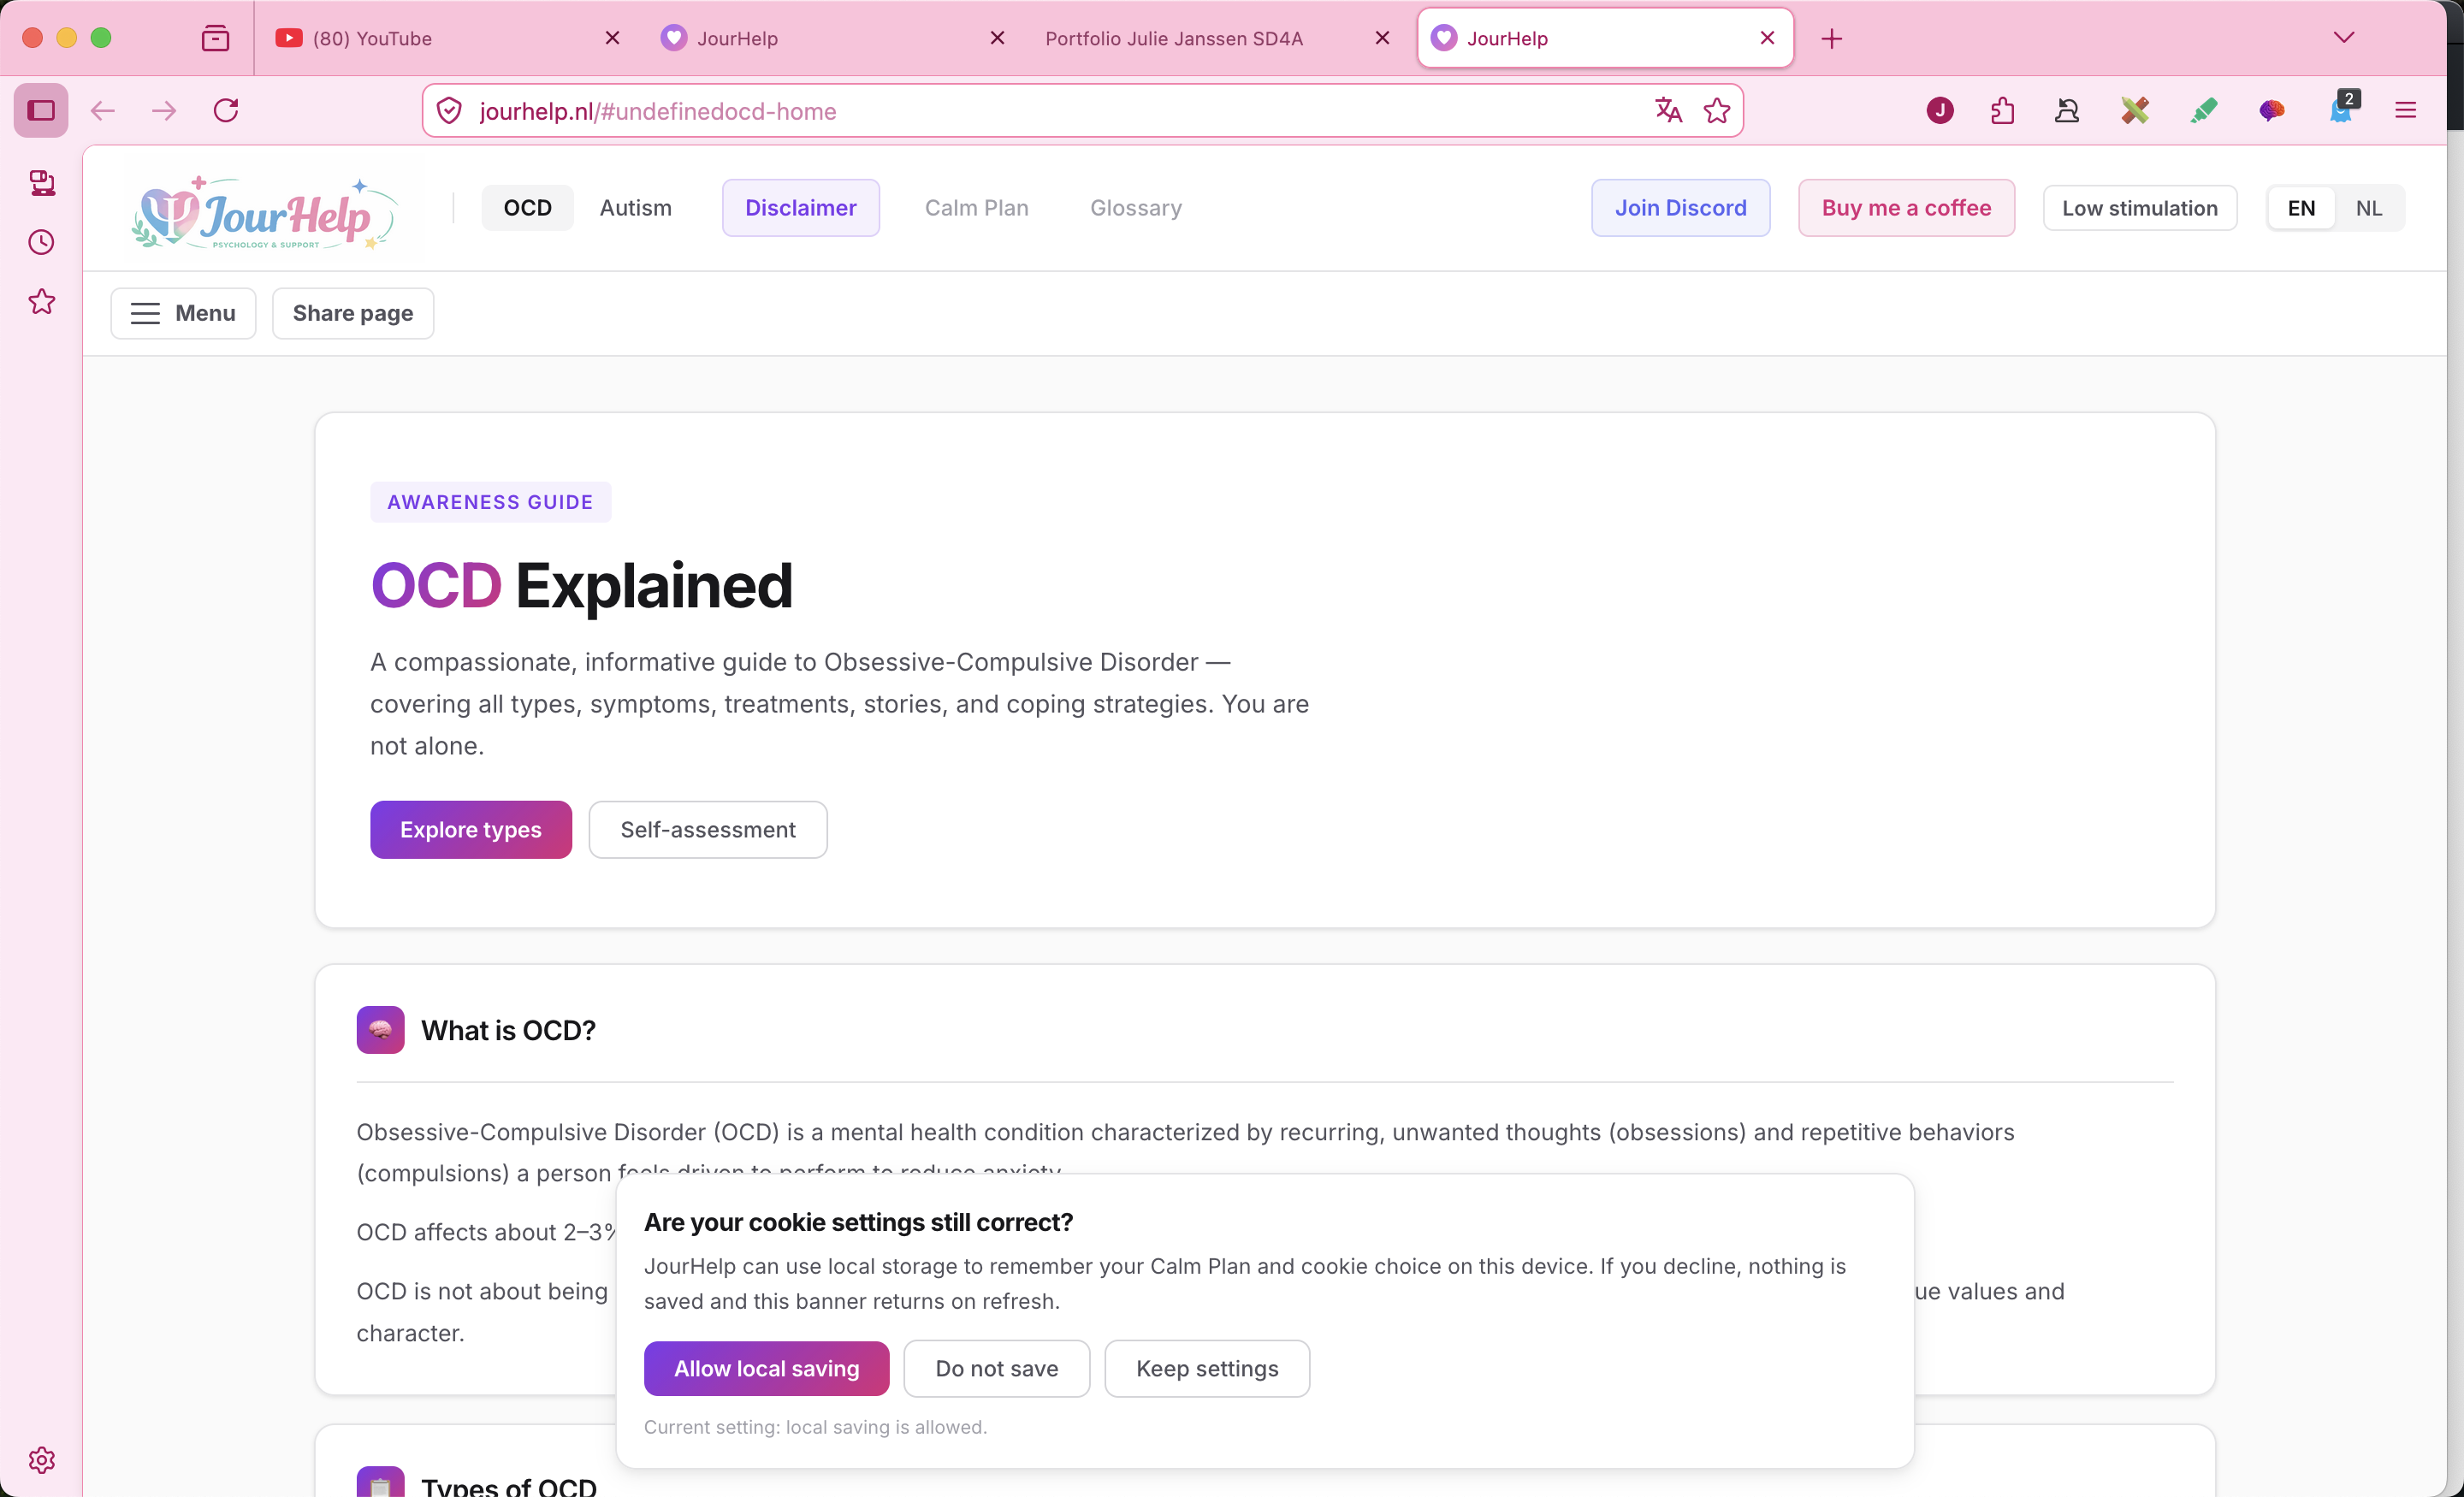Open the Glossary nav item

point(1136,208)
